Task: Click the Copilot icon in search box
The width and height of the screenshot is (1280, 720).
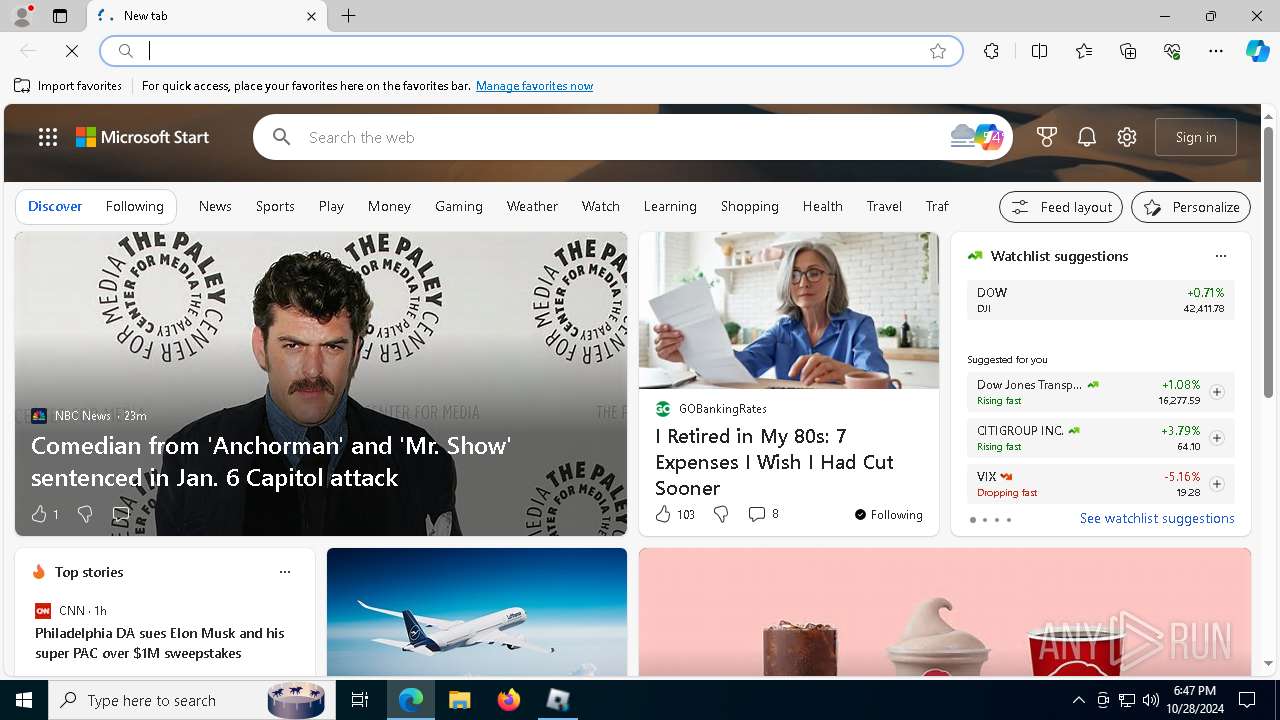Action: click(988, 137)
